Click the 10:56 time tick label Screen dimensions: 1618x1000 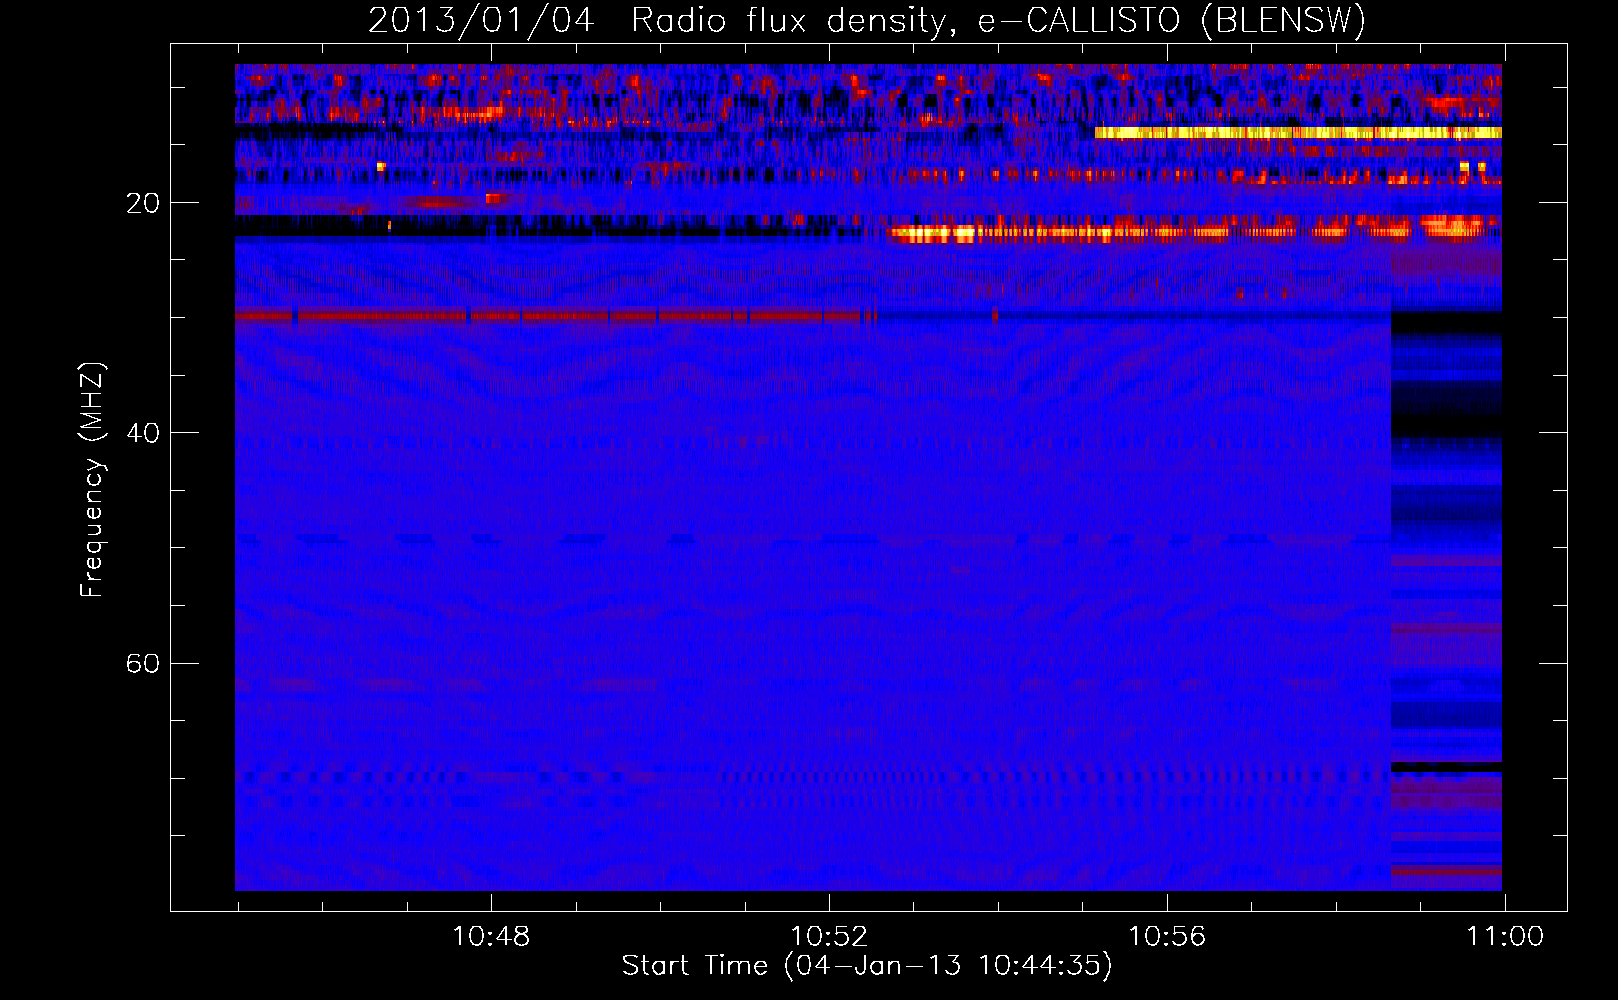pos(1167,937)
